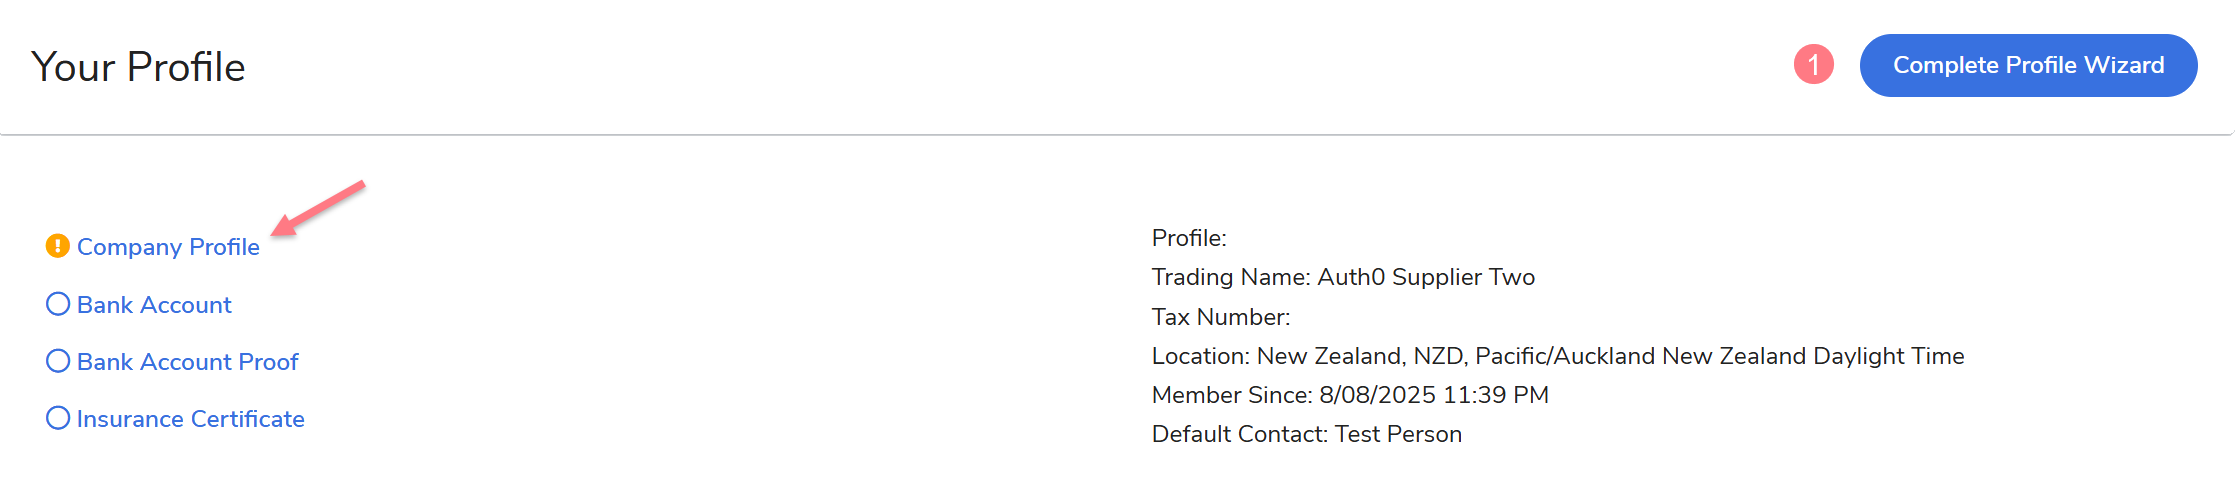
Task: Click the red arrow pointing at Company Profile
Action: point(318,208)
